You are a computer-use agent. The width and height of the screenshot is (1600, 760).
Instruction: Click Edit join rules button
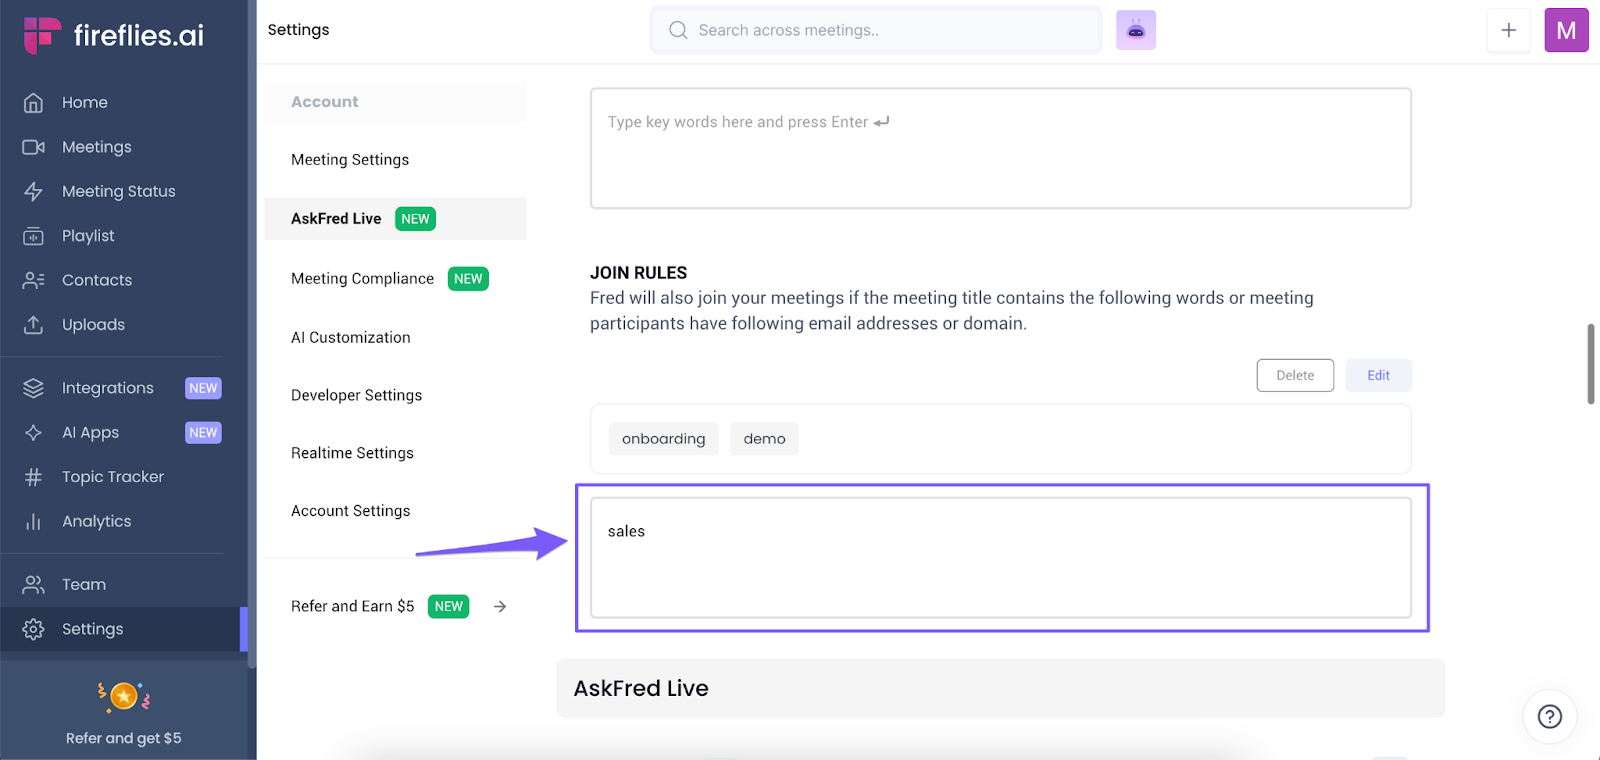pyautogui.click(x=1378, y=375)
